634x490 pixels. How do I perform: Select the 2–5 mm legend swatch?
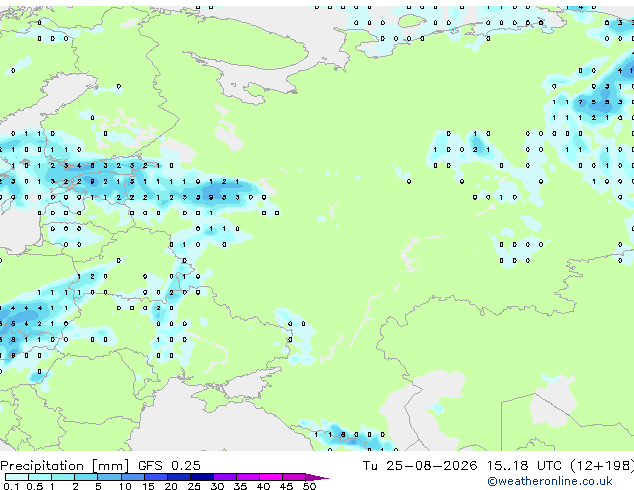[86, 477]
